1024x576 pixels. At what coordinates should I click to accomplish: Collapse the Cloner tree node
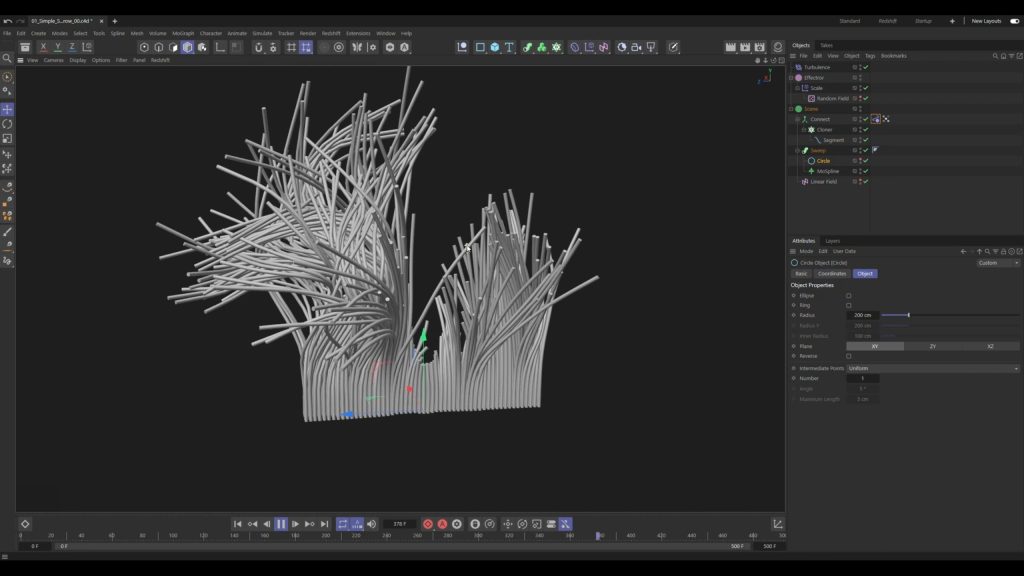pyautogui.click(x=804, y=130)
